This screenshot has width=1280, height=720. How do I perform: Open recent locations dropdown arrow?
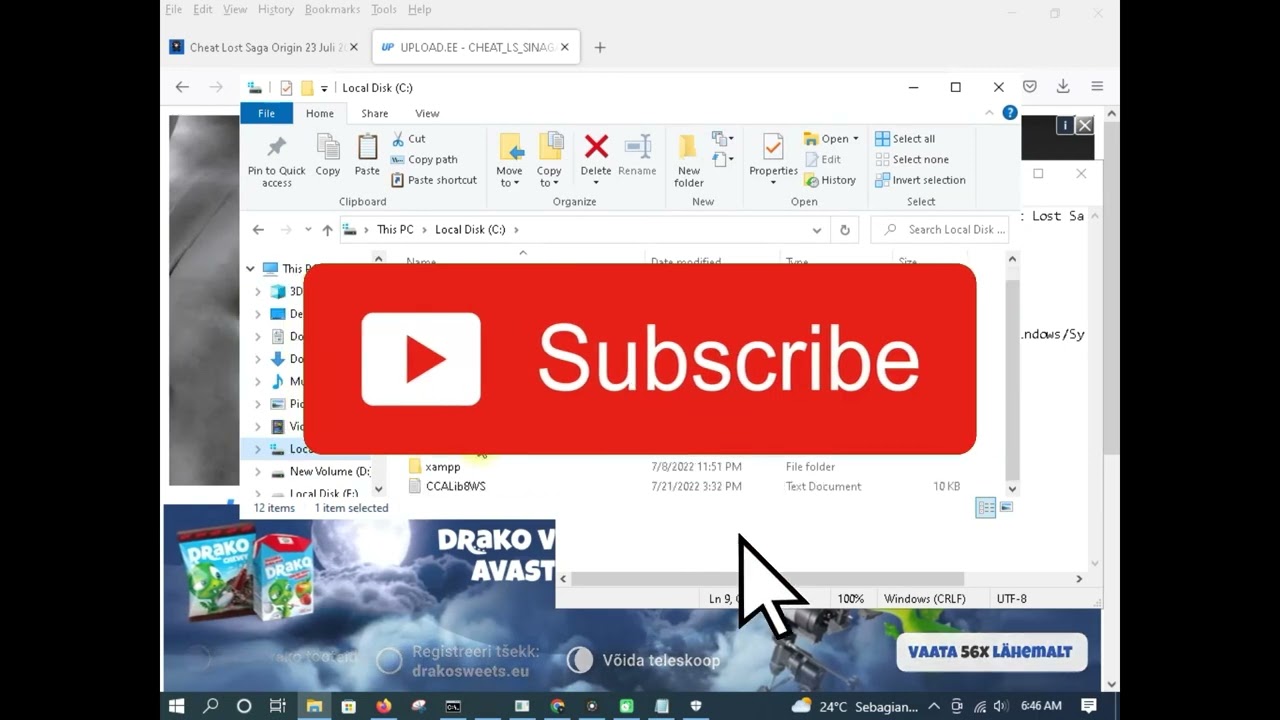tap(308, 229)
